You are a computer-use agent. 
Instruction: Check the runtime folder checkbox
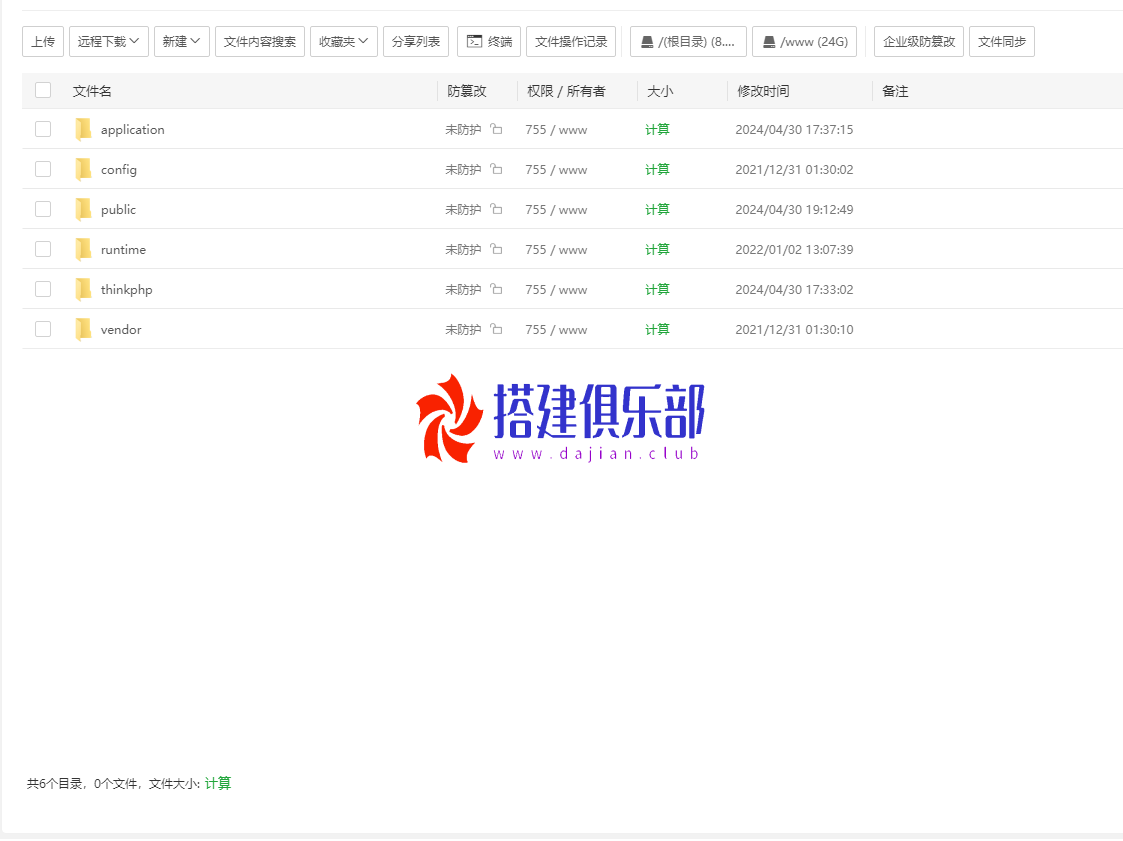click(x=43, y=249)
